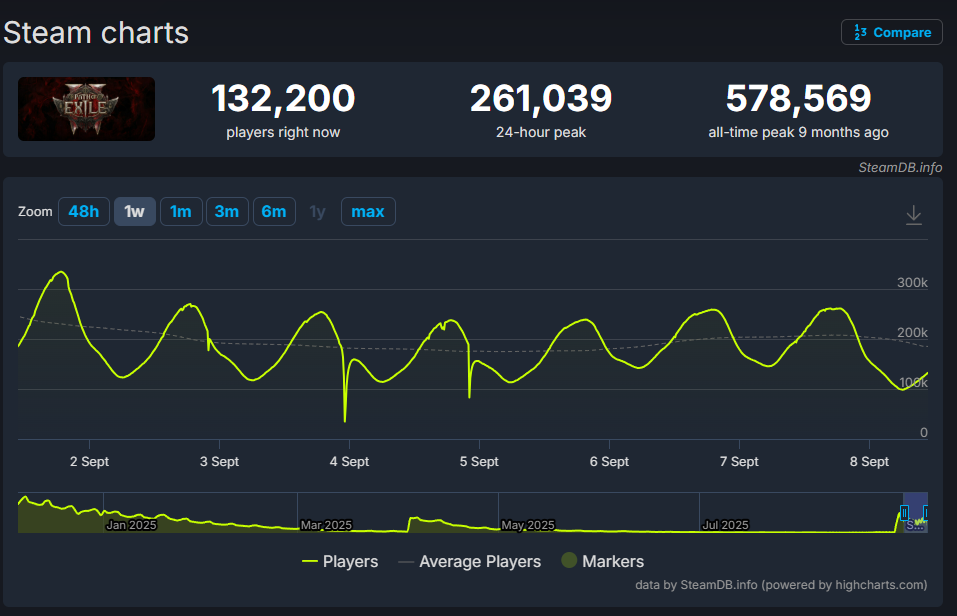Show max chart range
The width and height of the screenshot is (957, 616).
tap(368, 211)
